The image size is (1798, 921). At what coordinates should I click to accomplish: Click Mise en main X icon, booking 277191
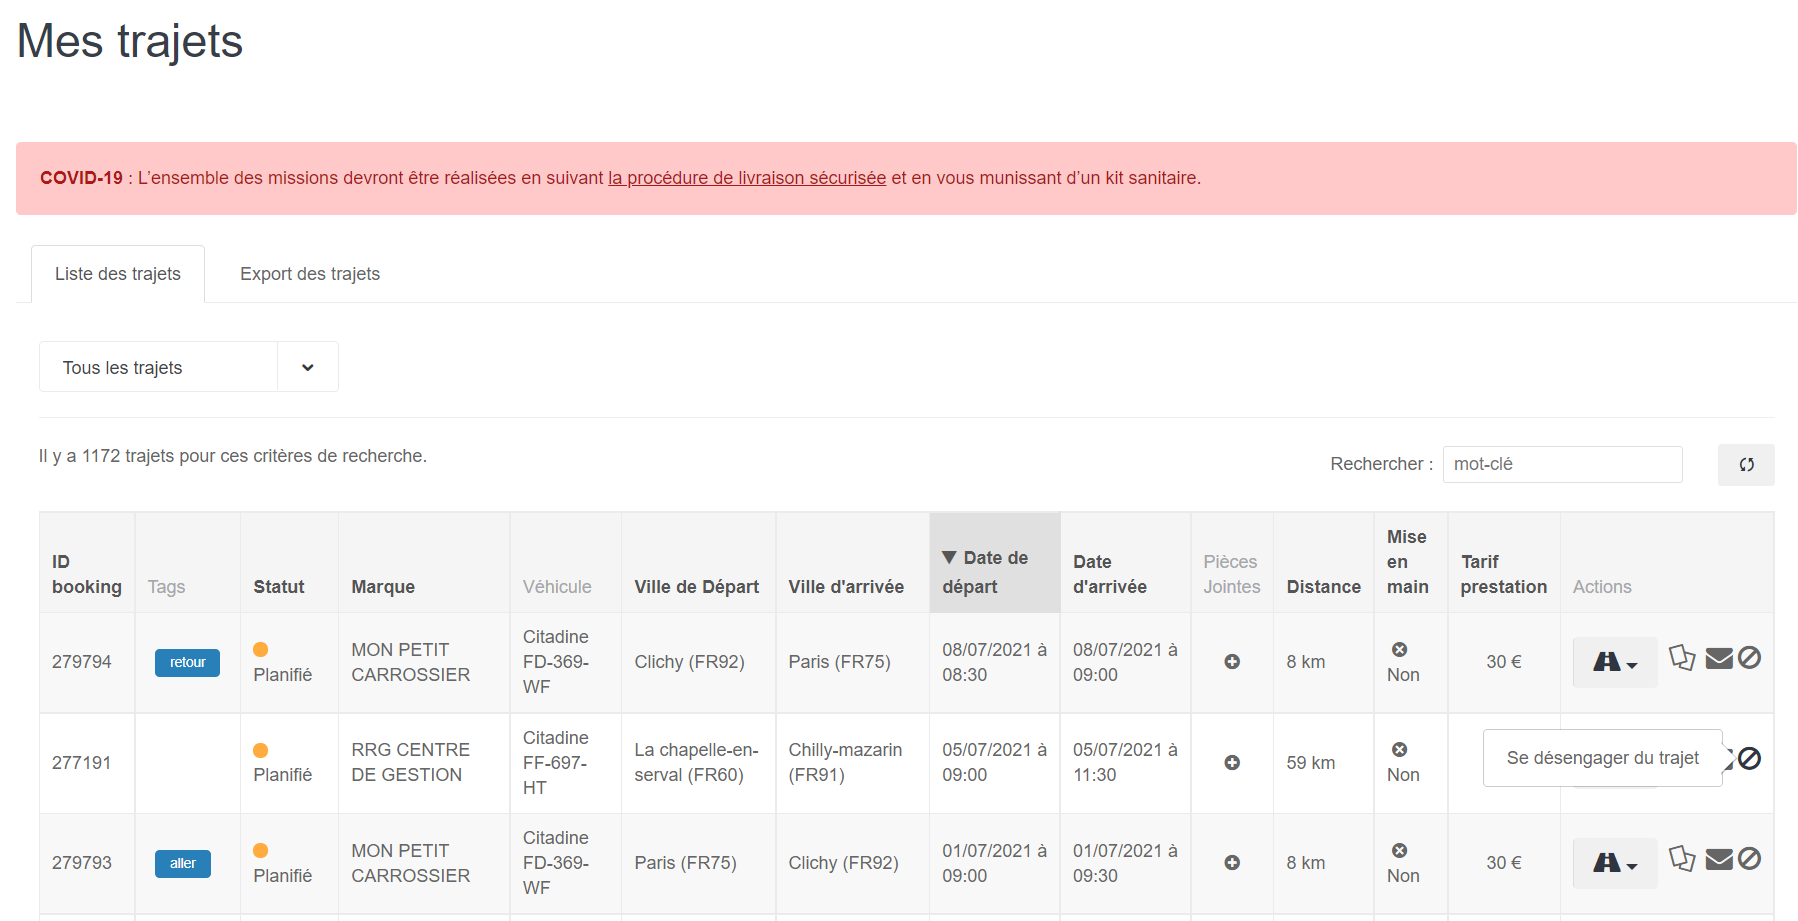1399,750
